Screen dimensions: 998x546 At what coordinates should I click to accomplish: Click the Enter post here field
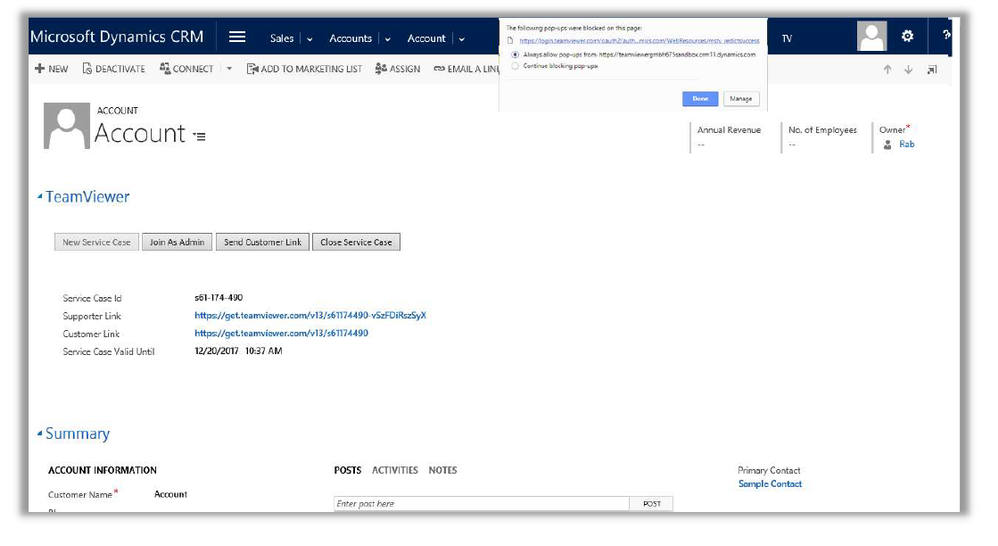[481, 504]
